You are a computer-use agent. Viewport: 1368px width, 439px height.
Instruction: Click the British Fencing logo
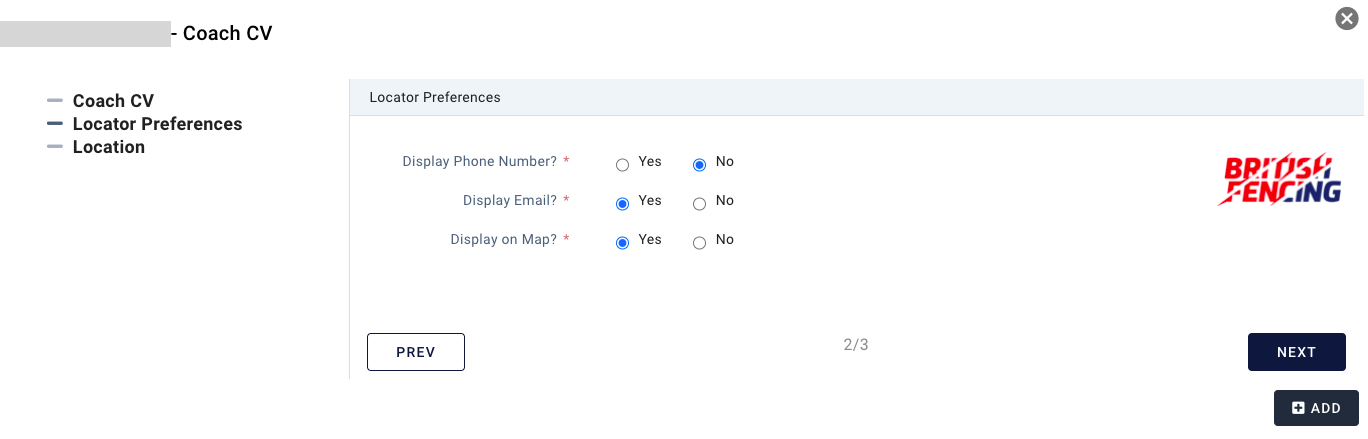tap(1279, 180)
